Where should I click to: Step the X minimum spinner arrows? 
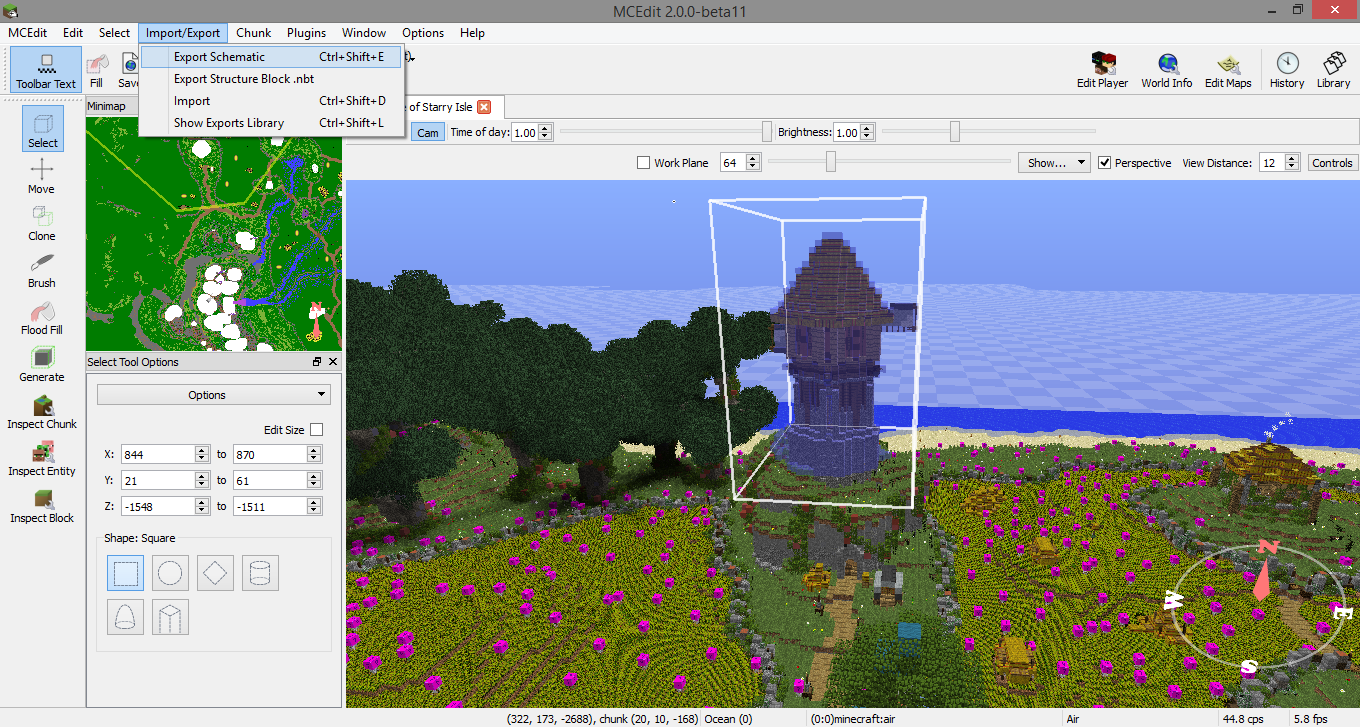pyautogui.click(x=202, y=454)
